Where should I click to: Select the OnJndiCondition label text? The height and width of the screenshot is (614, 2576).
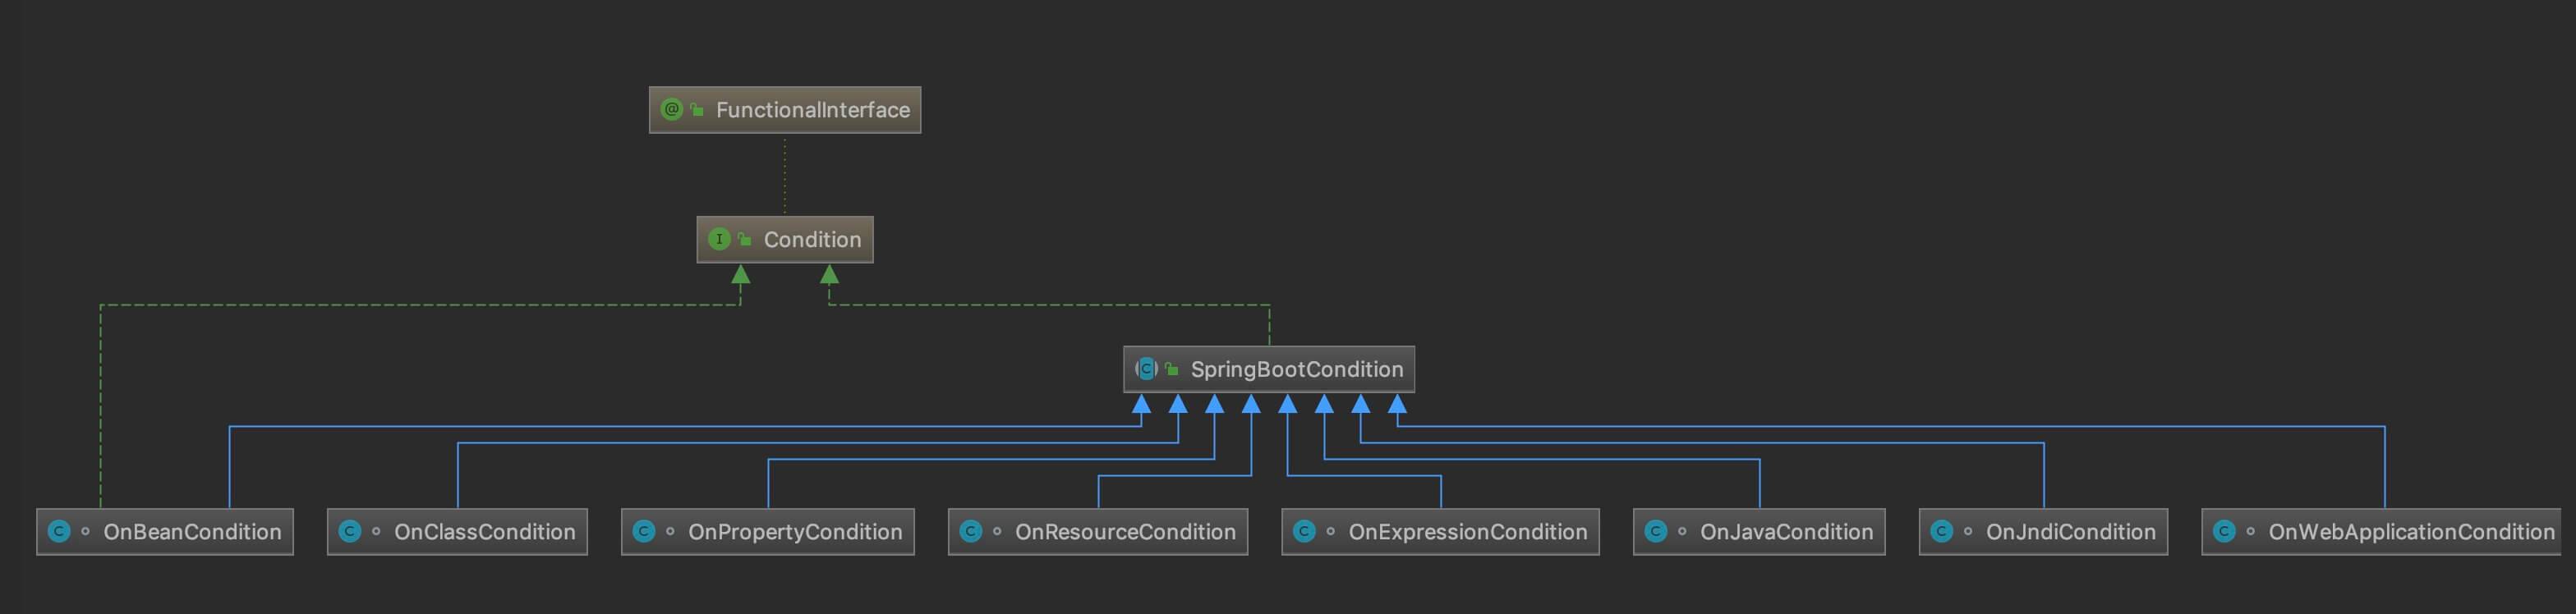pos(2071,532)
